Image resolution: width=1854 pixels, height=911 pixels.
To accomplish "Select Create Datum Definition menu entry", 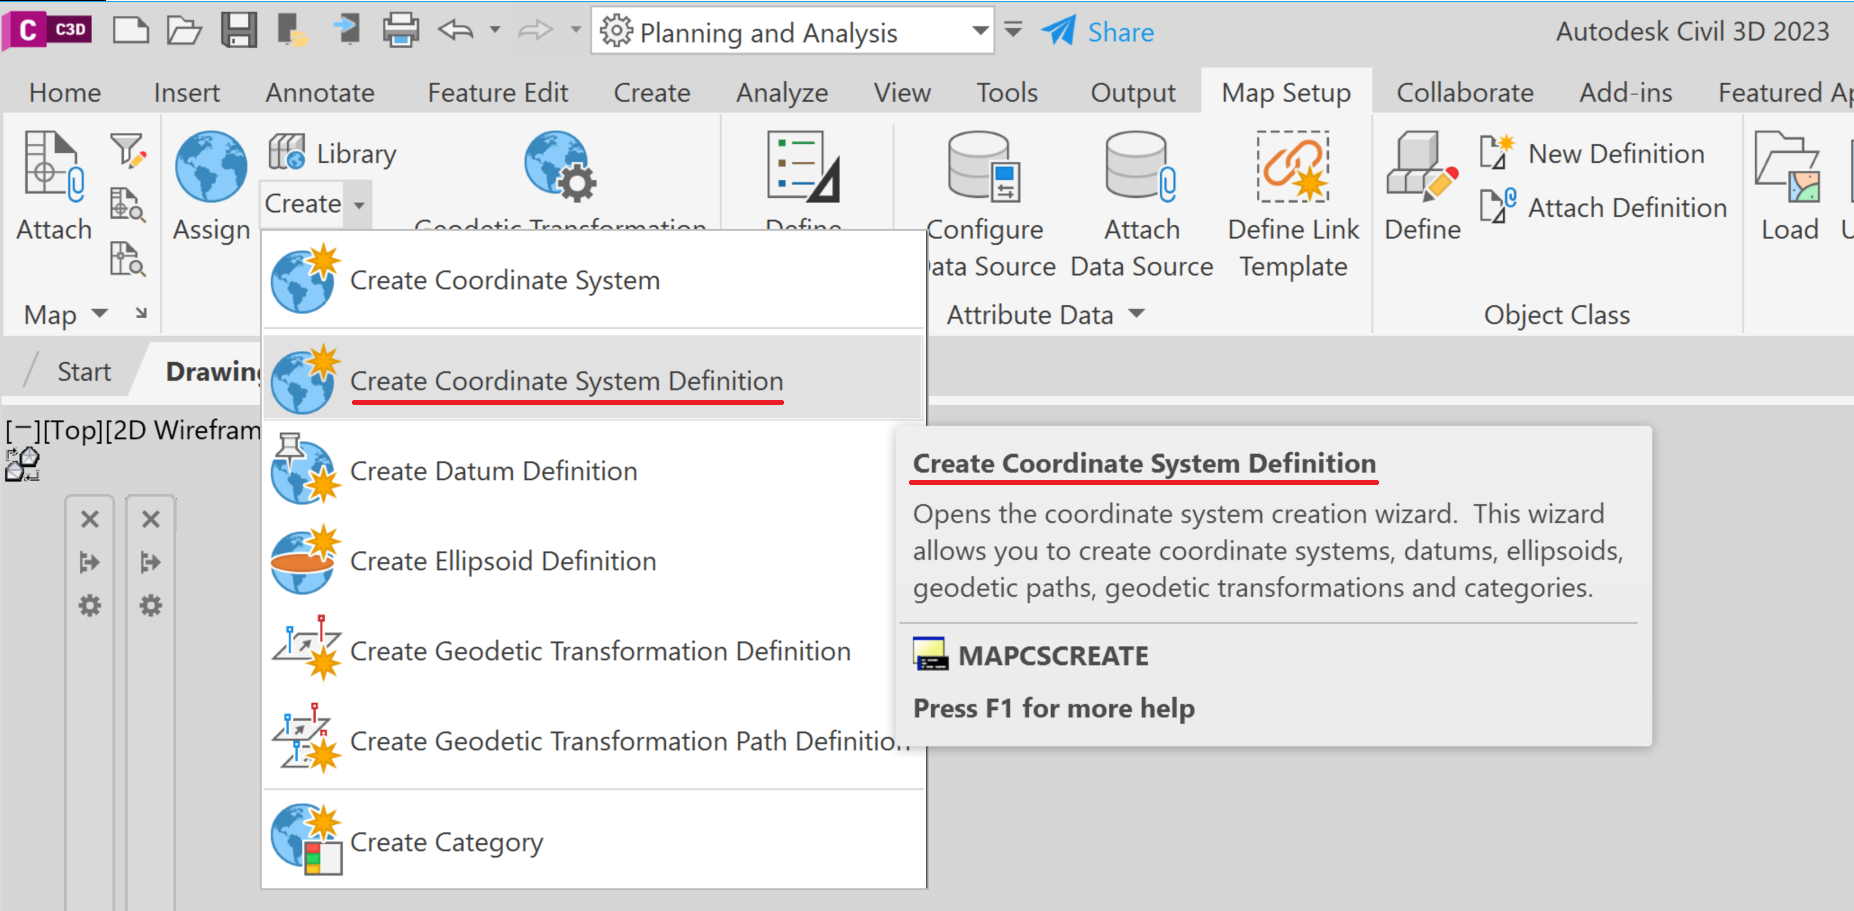I will 493,471.
